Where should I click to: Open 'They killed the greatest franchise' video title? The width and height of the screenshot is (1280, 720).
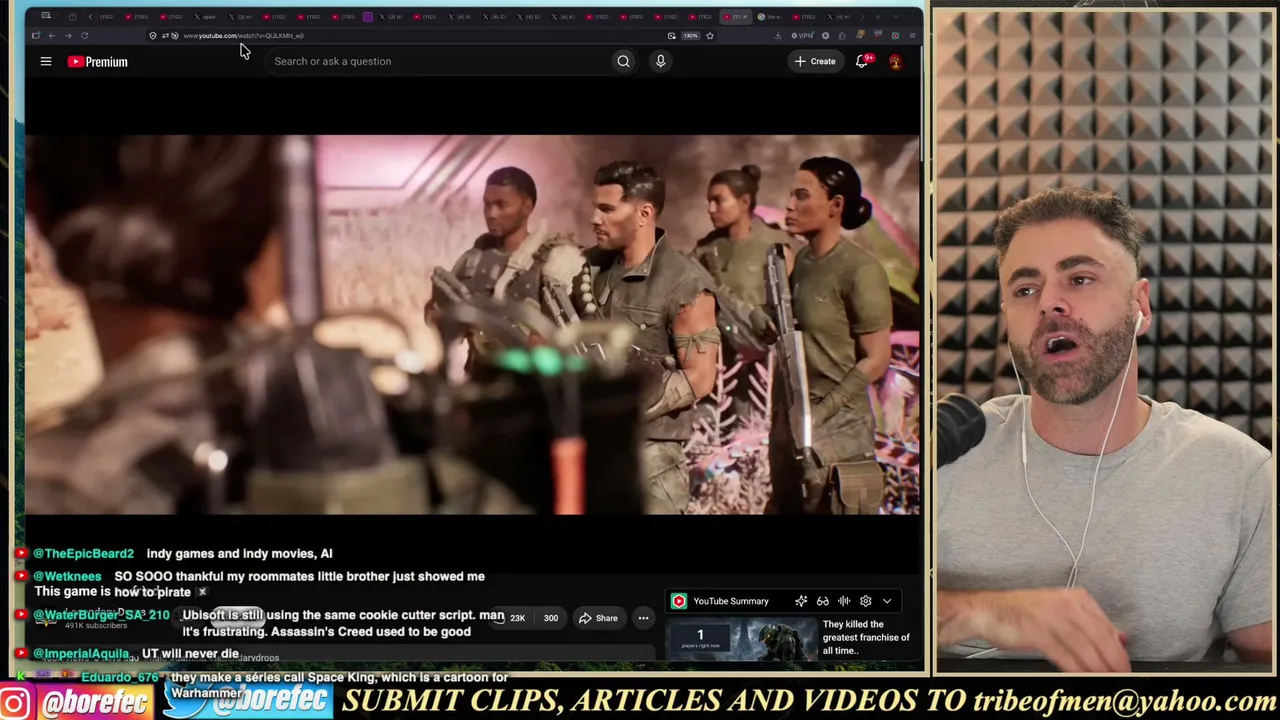coord(866,637)
